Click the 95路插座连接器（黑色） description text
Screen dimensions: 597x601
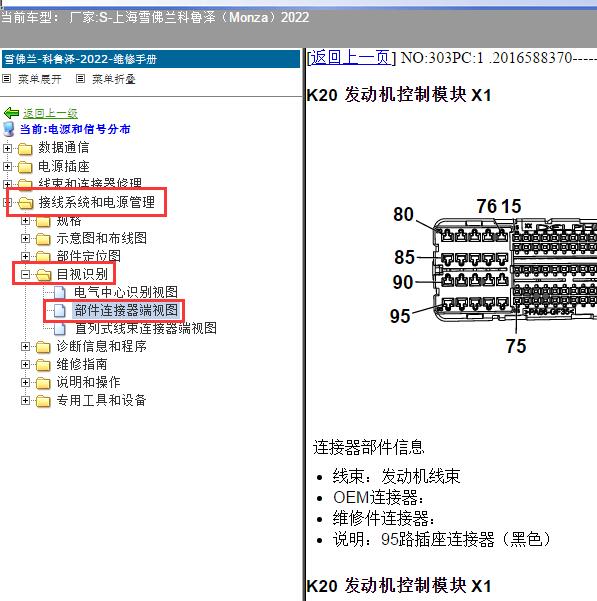pos(466,539)
